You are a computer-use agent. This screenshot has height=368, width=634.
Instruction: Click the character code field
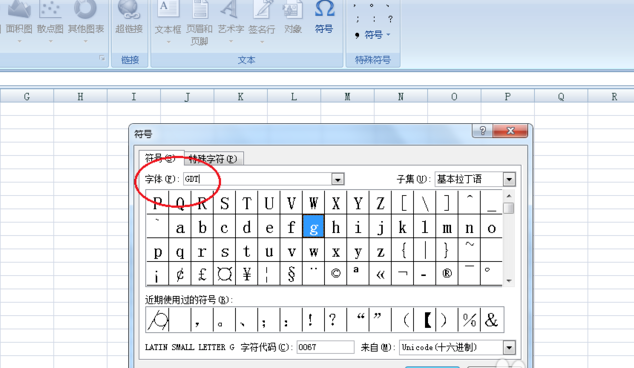(x=325, y=347)
